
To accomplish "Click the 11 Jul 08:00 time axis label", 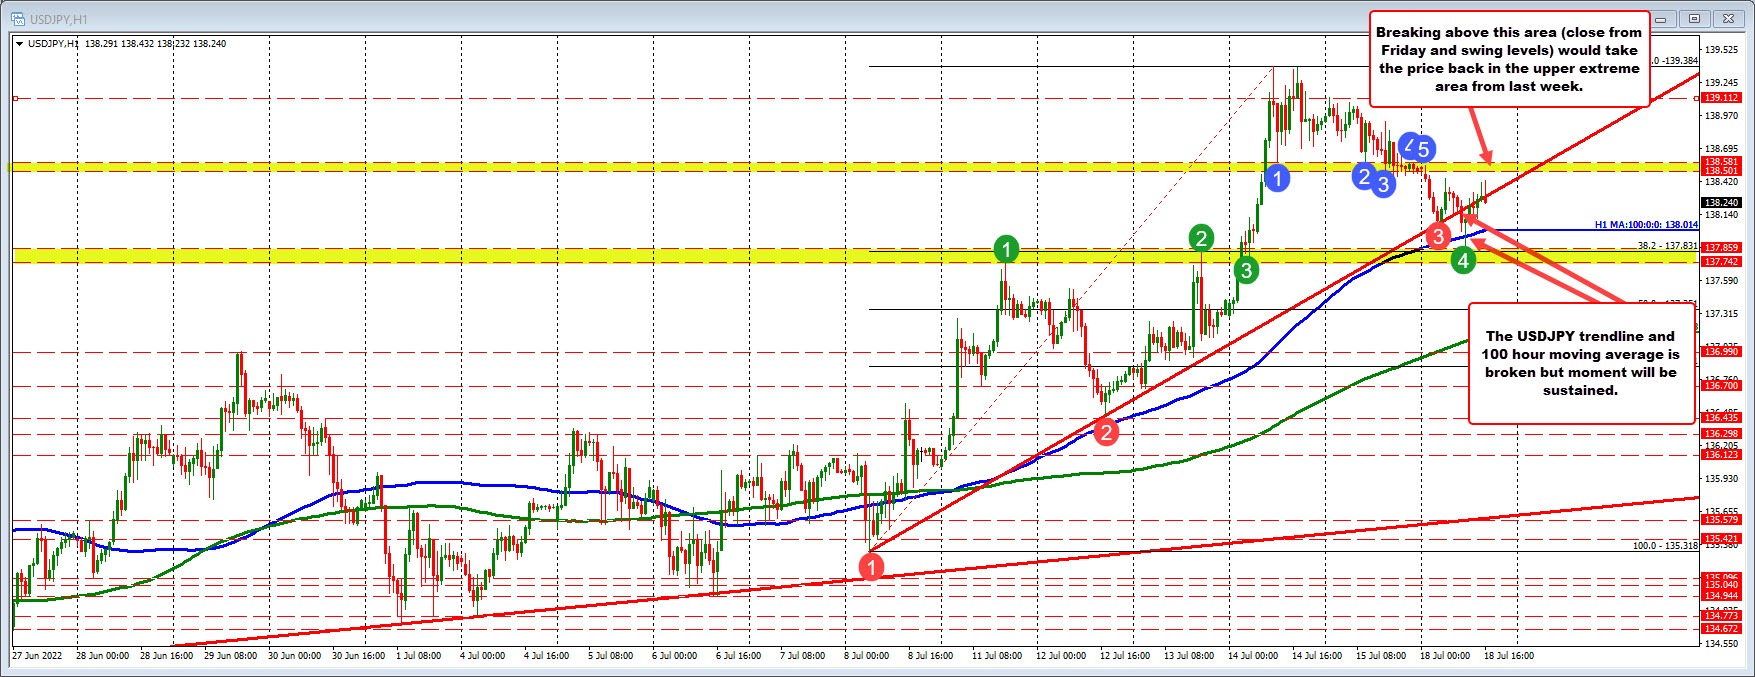I will coord(997,656).
